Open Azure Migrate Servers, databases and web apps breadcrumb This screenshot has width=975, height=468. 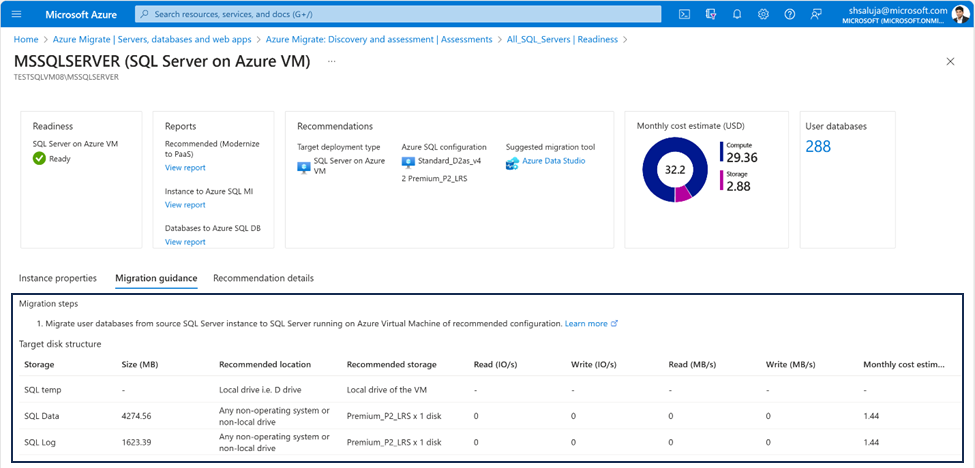152,39
